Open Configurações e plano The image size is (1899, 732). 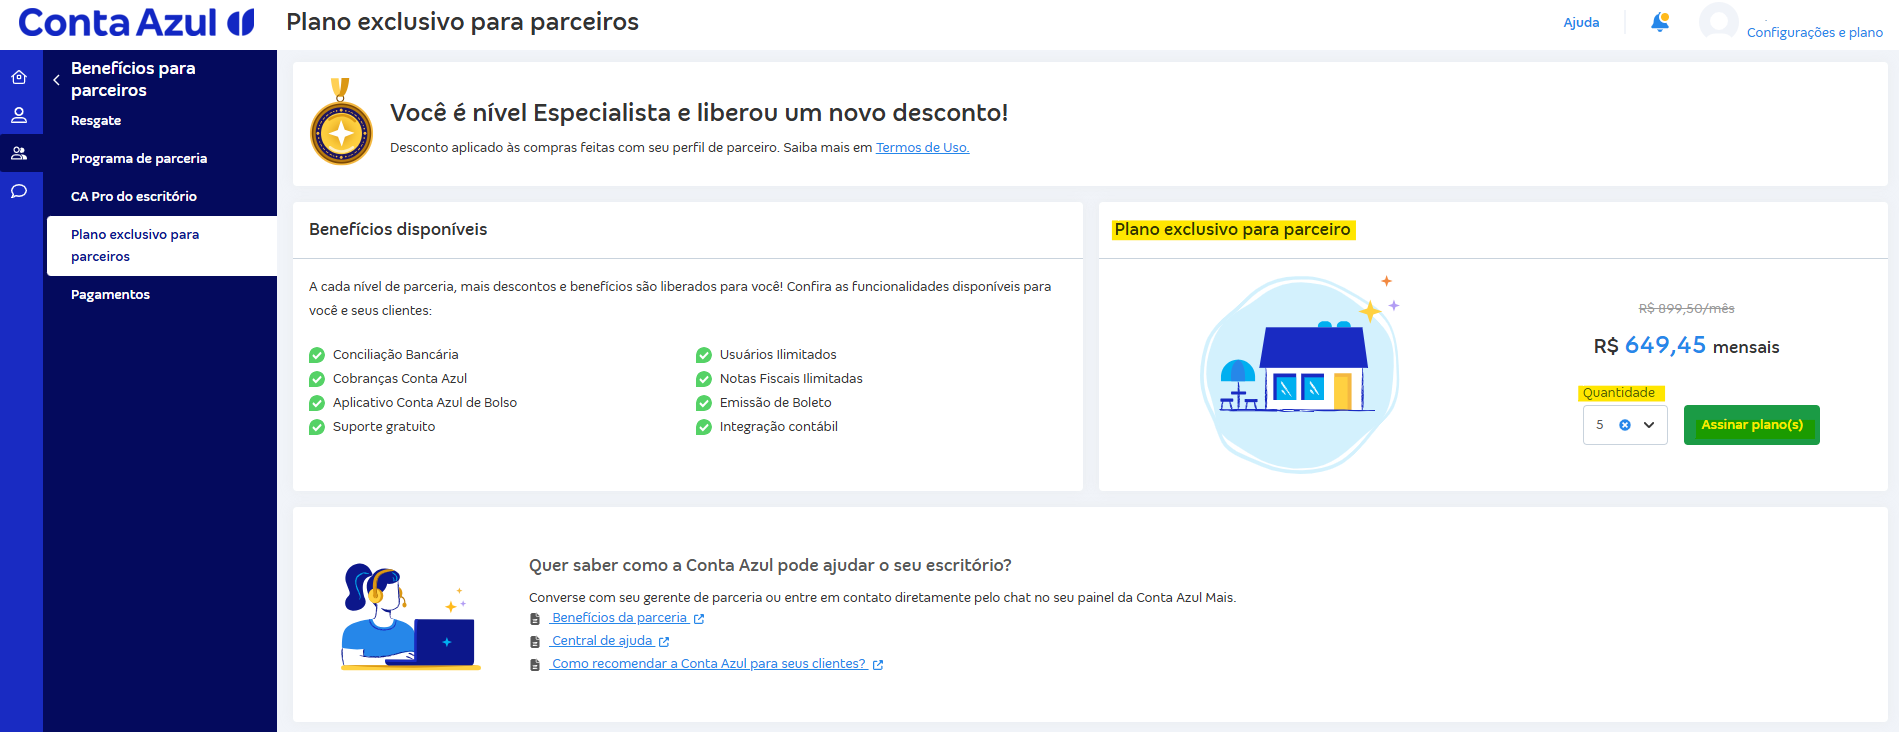pyautogui.click(x=1814, y=32)
